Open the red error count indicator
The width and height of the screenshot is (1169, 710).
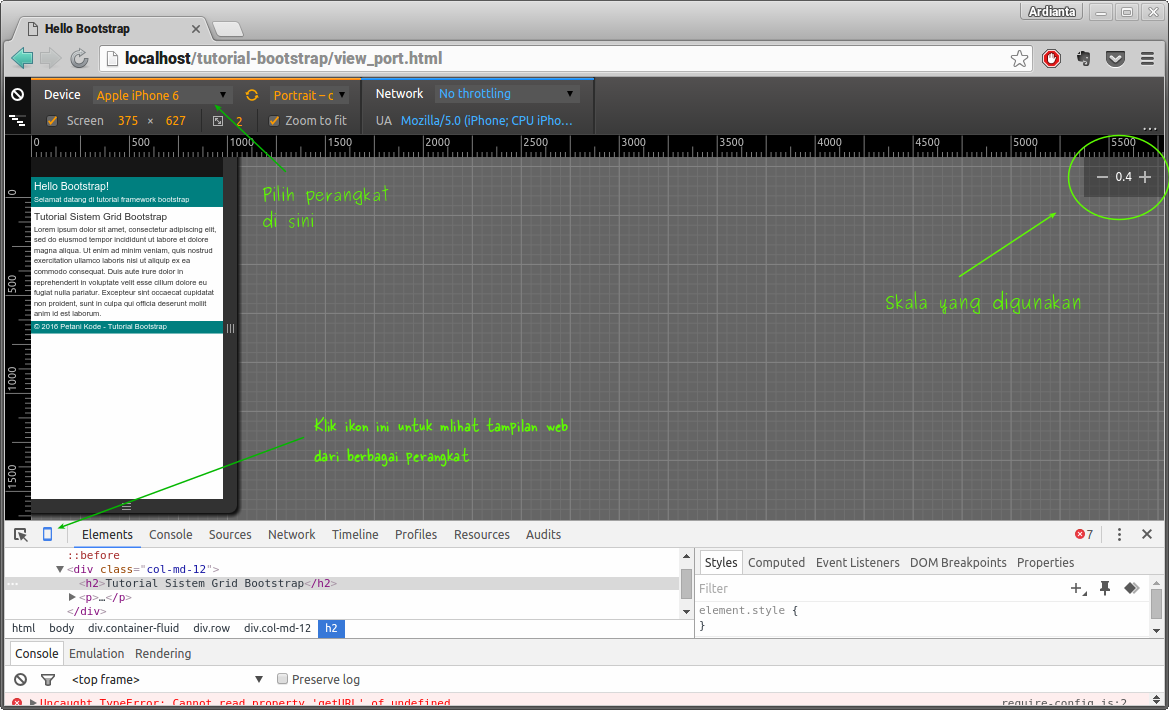click(x=1084, y=534)
